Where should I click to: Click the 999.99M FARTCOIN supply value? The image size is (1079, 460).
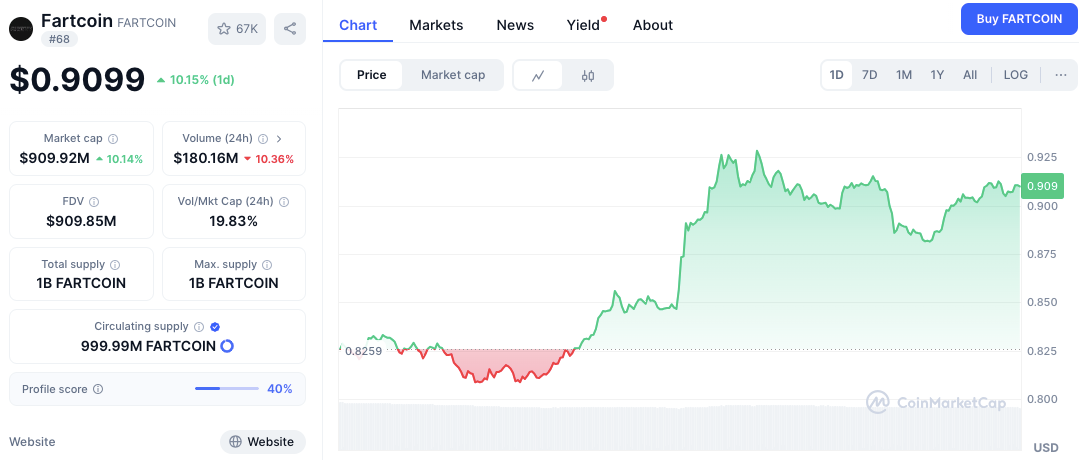coord(148,346)
